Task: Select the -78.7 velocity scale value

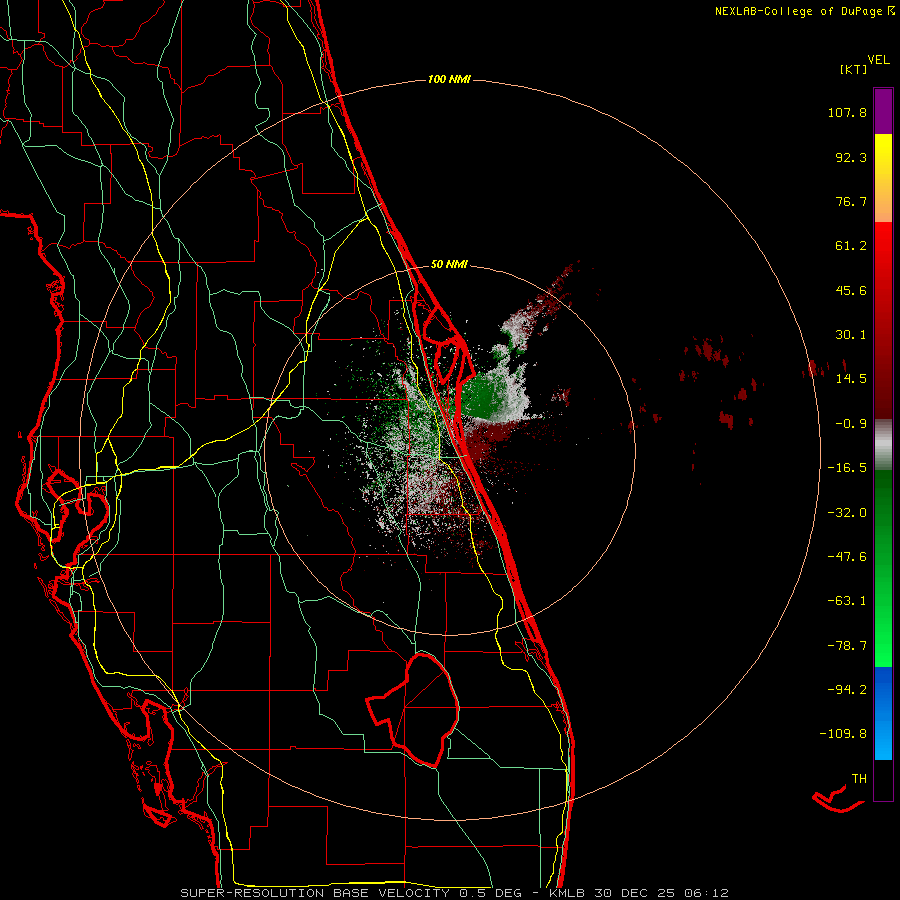Action: coord(847,646)
